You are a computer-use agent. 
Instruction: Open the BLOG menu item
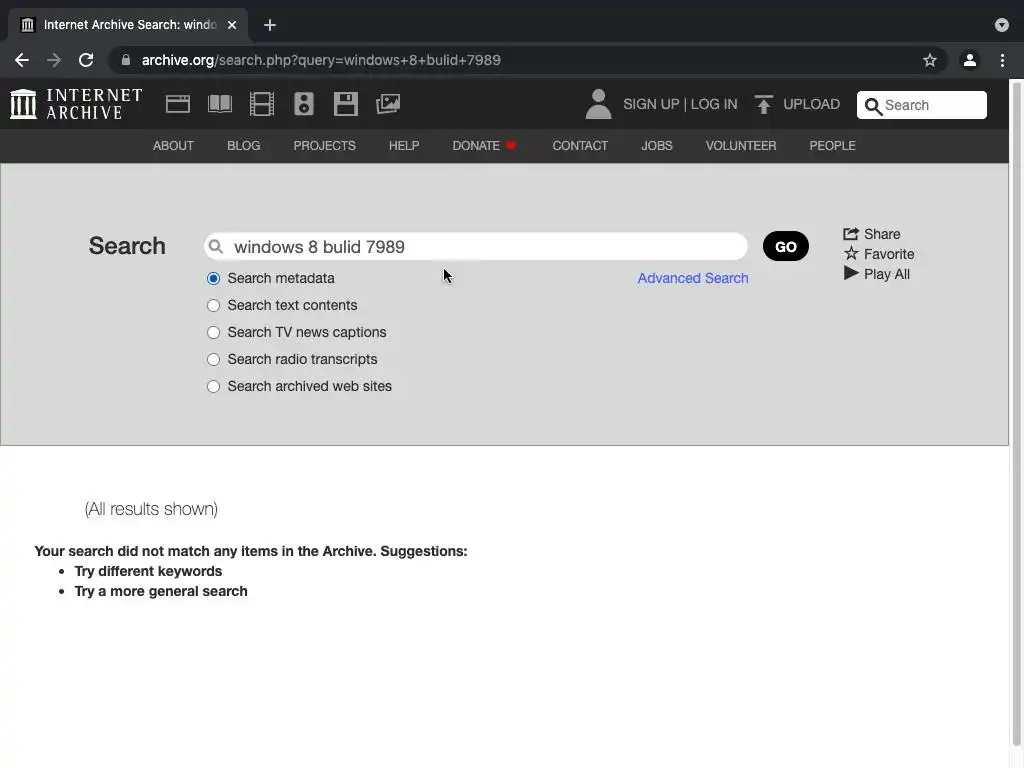244,146
